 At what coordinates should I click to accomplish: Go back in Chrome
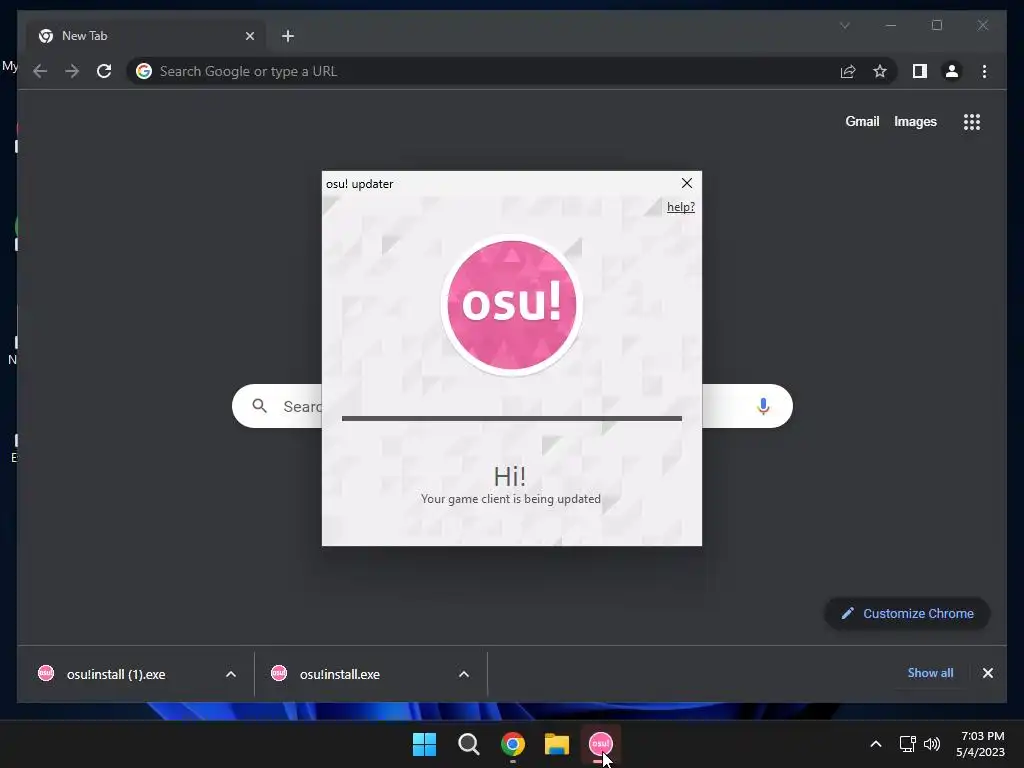(x=40, y=71)
